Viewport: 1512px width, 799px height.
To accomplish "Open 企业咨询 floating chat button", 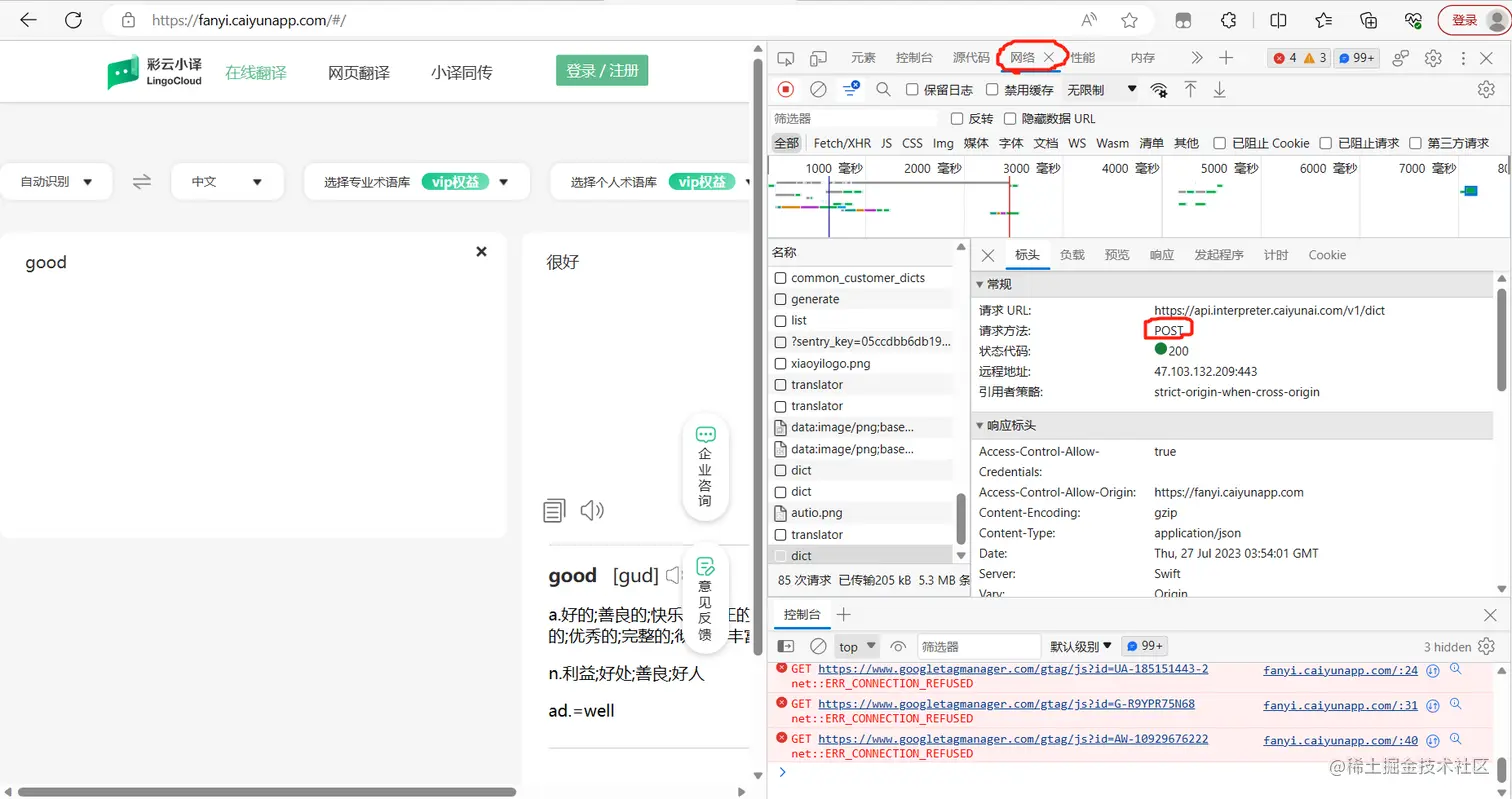I will [x=705, y=466].
